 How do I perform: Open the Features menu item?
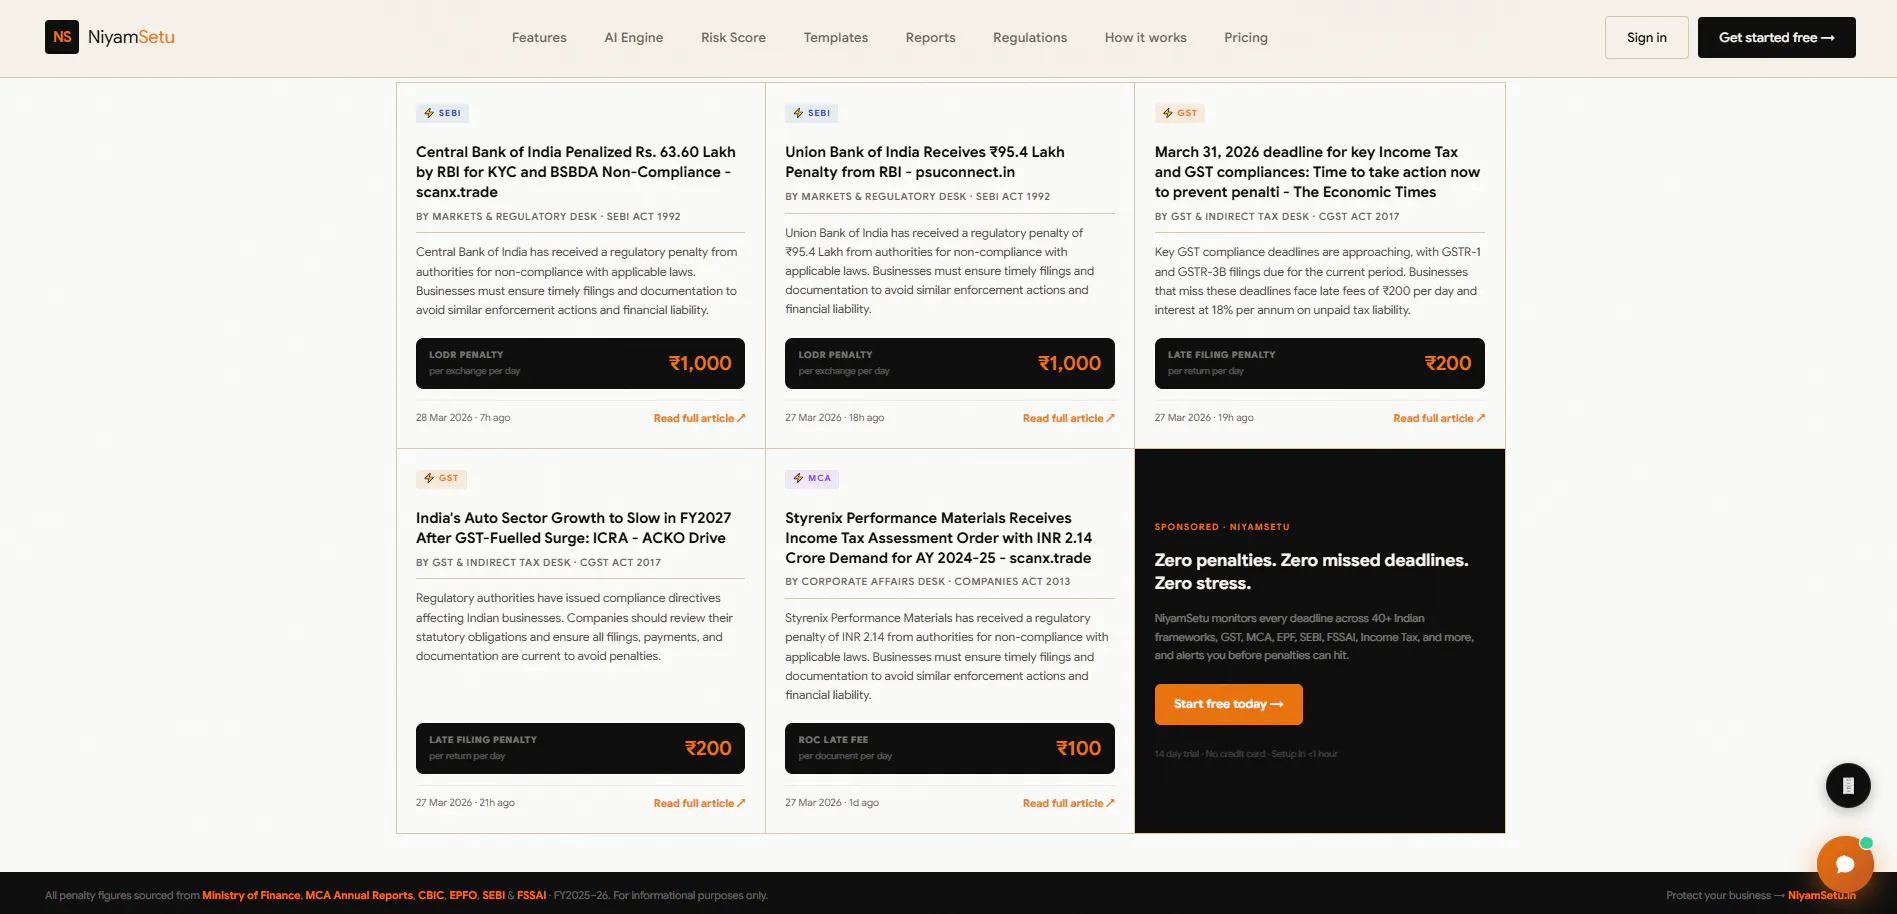[x=539, y=38]
